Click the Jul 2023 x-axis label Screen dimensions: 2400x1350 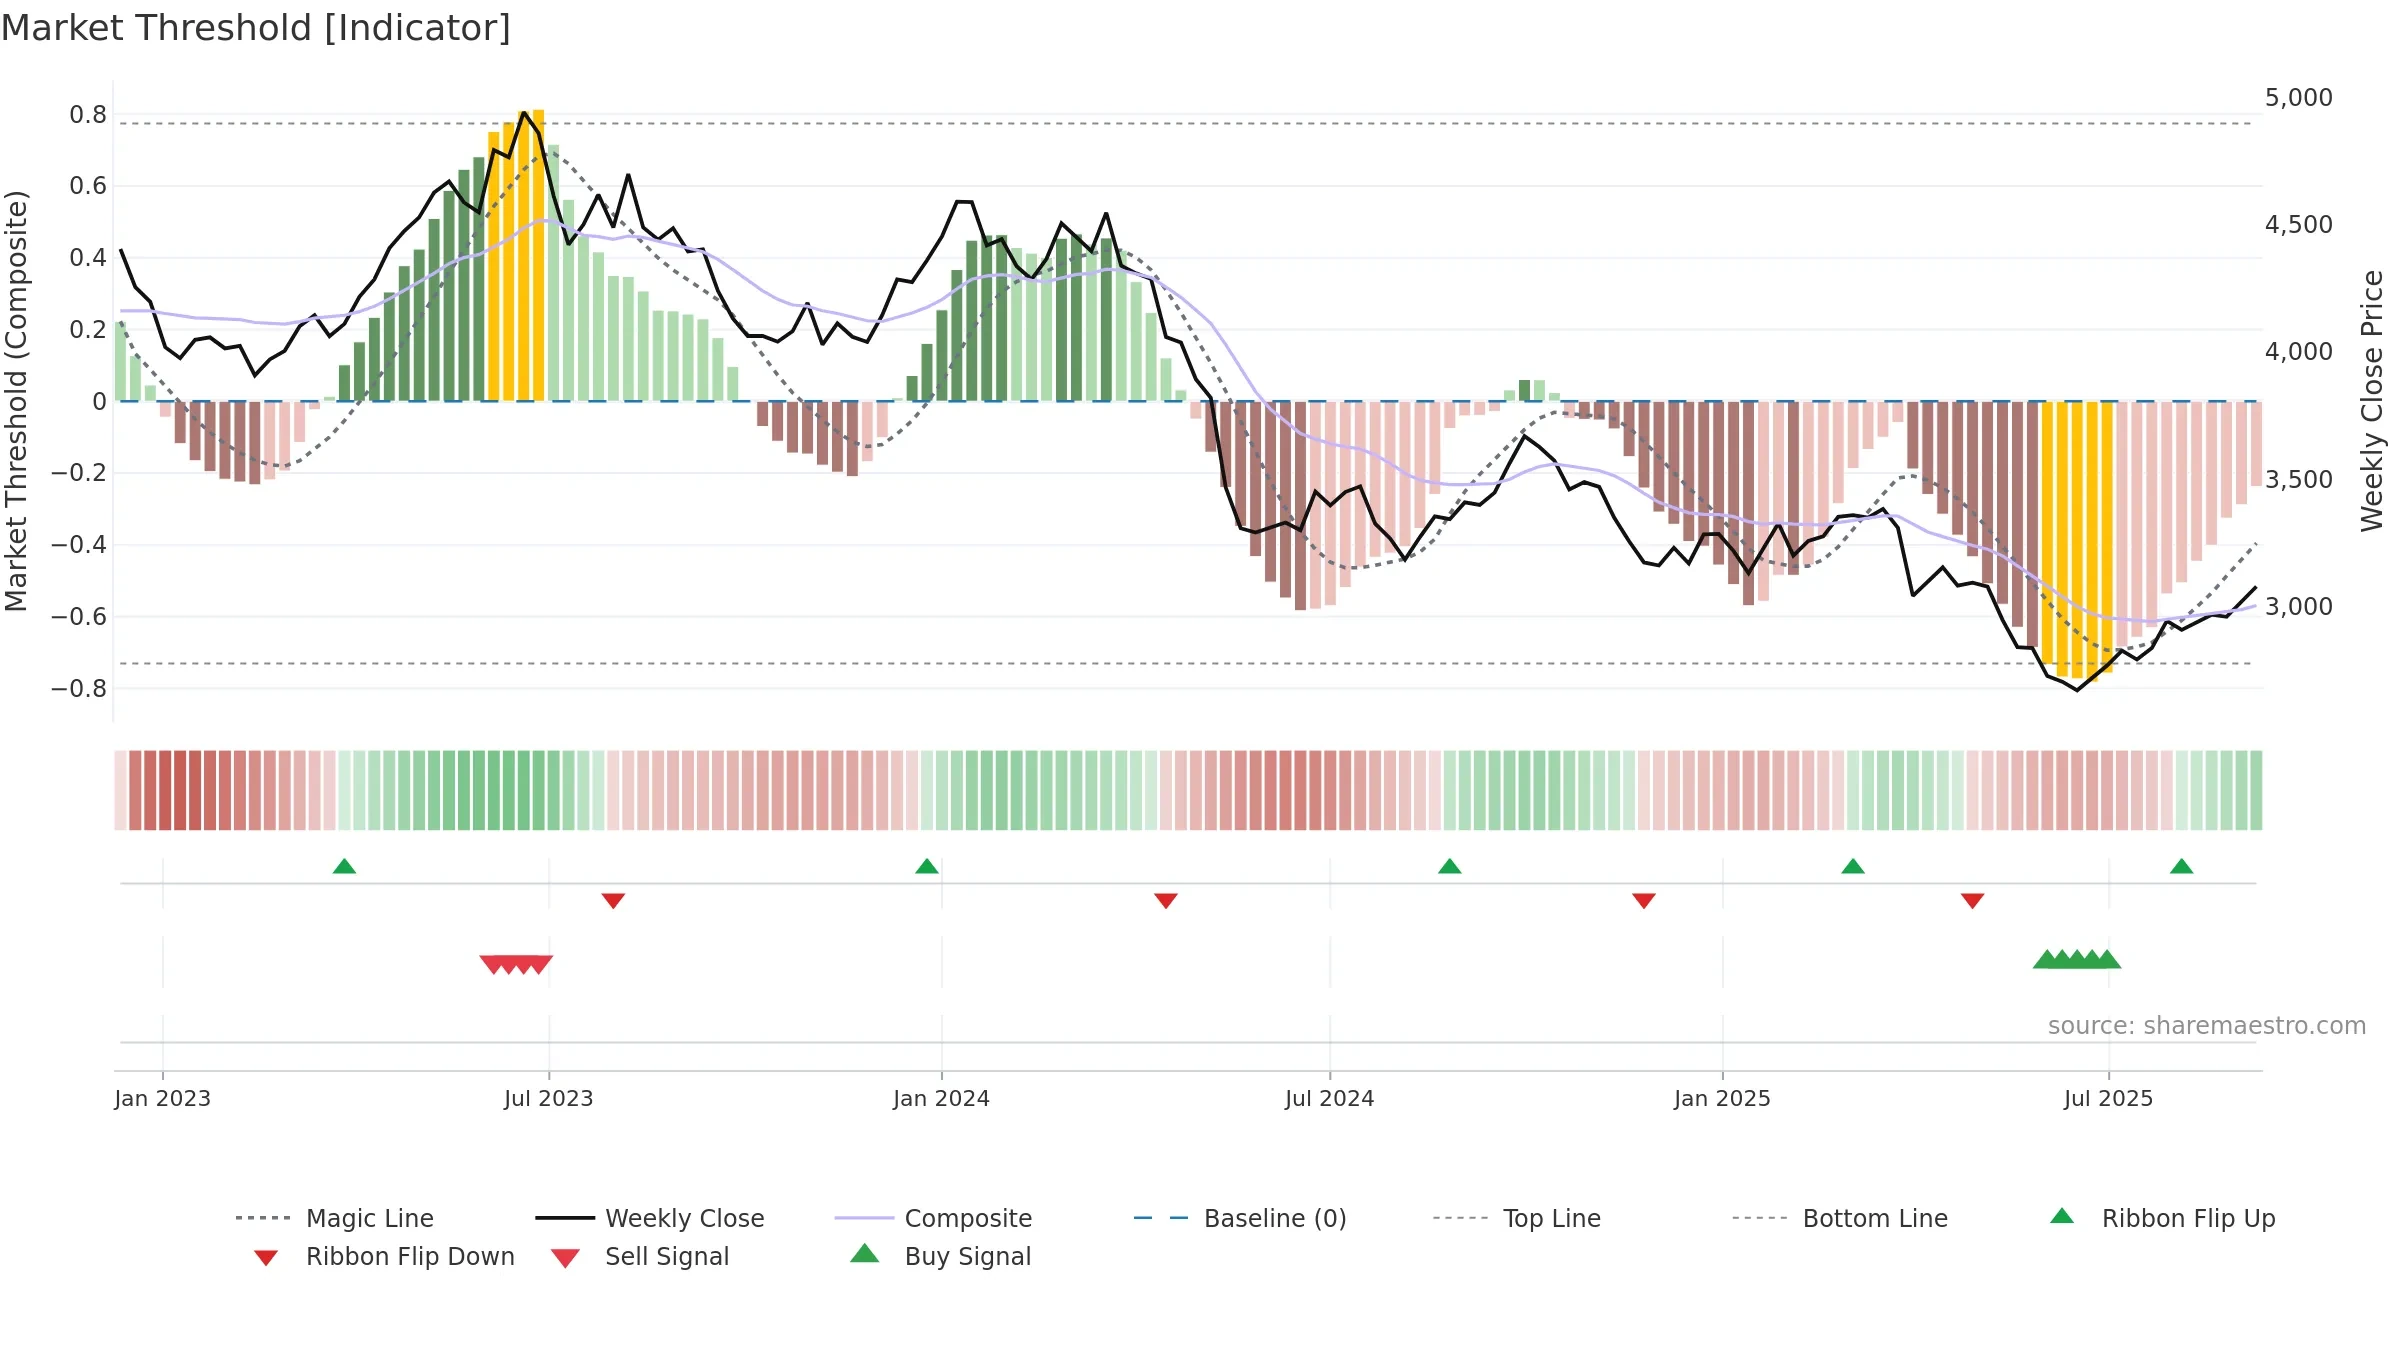click(x=549, y=1098)
